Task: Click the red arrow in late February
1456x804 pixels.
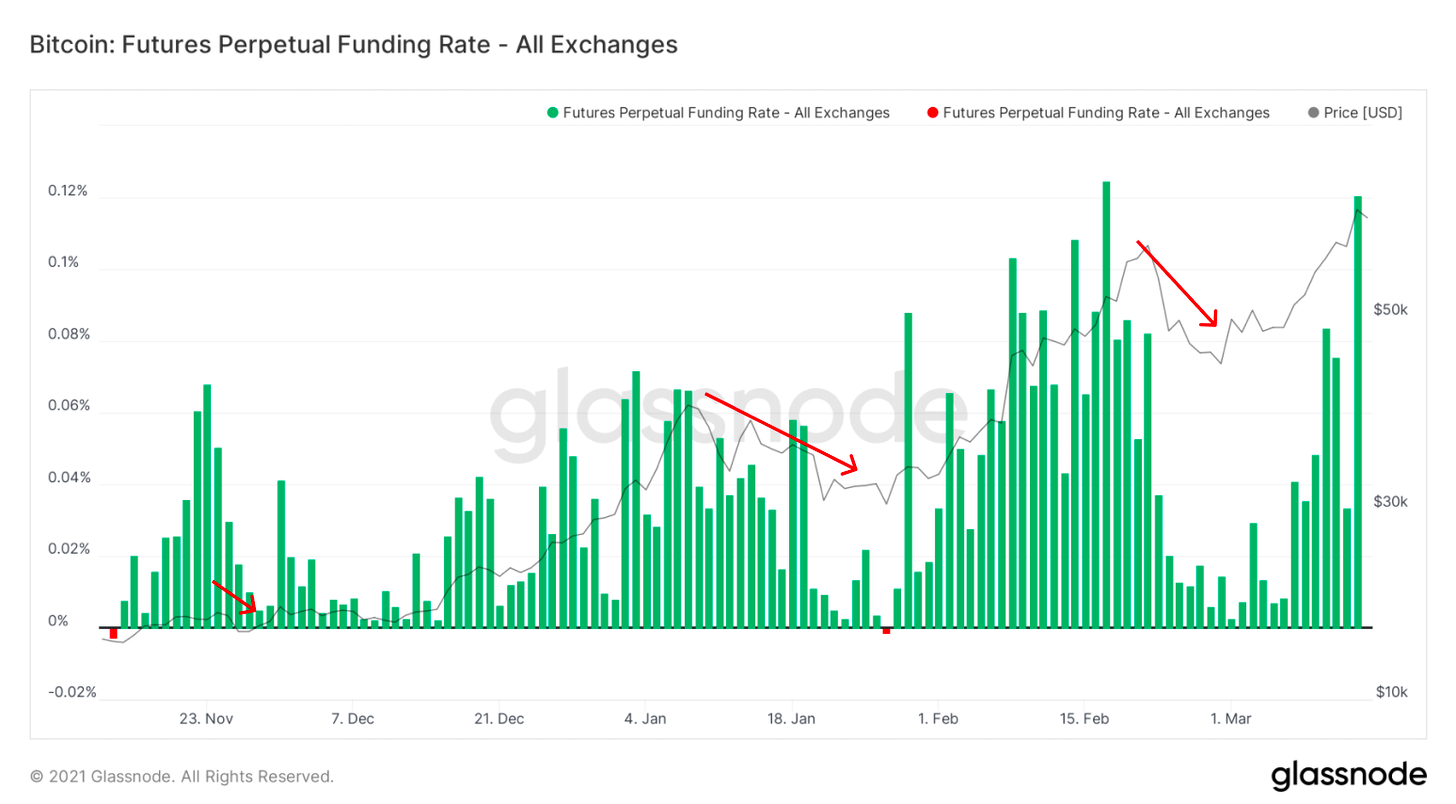Action: [1178, 284]
